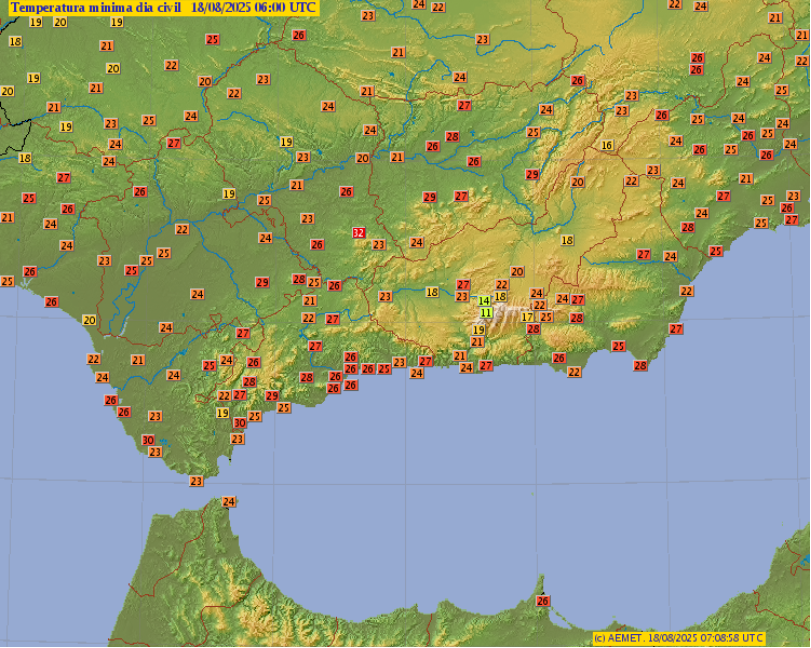Select the 24 marker on the African coastline

point(228,500)
